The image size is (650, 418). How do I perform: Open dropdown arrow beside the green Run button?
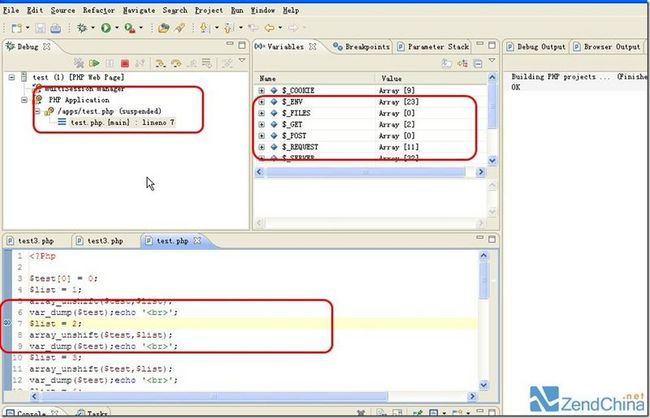click(116, 28)
